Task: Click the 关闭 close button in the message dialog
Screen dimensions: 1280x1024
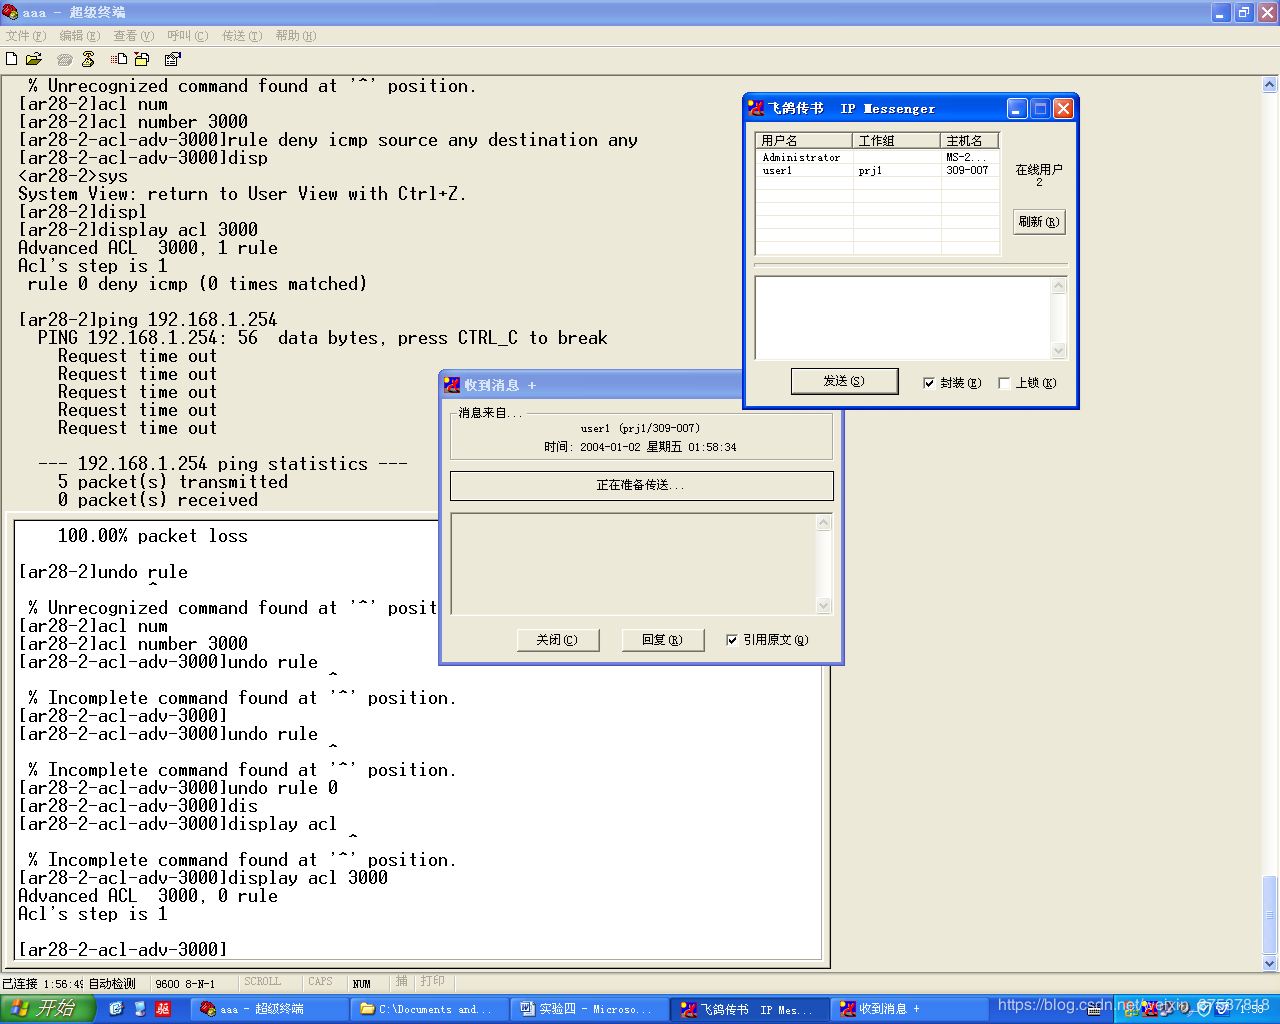Action: pos(557,640)
